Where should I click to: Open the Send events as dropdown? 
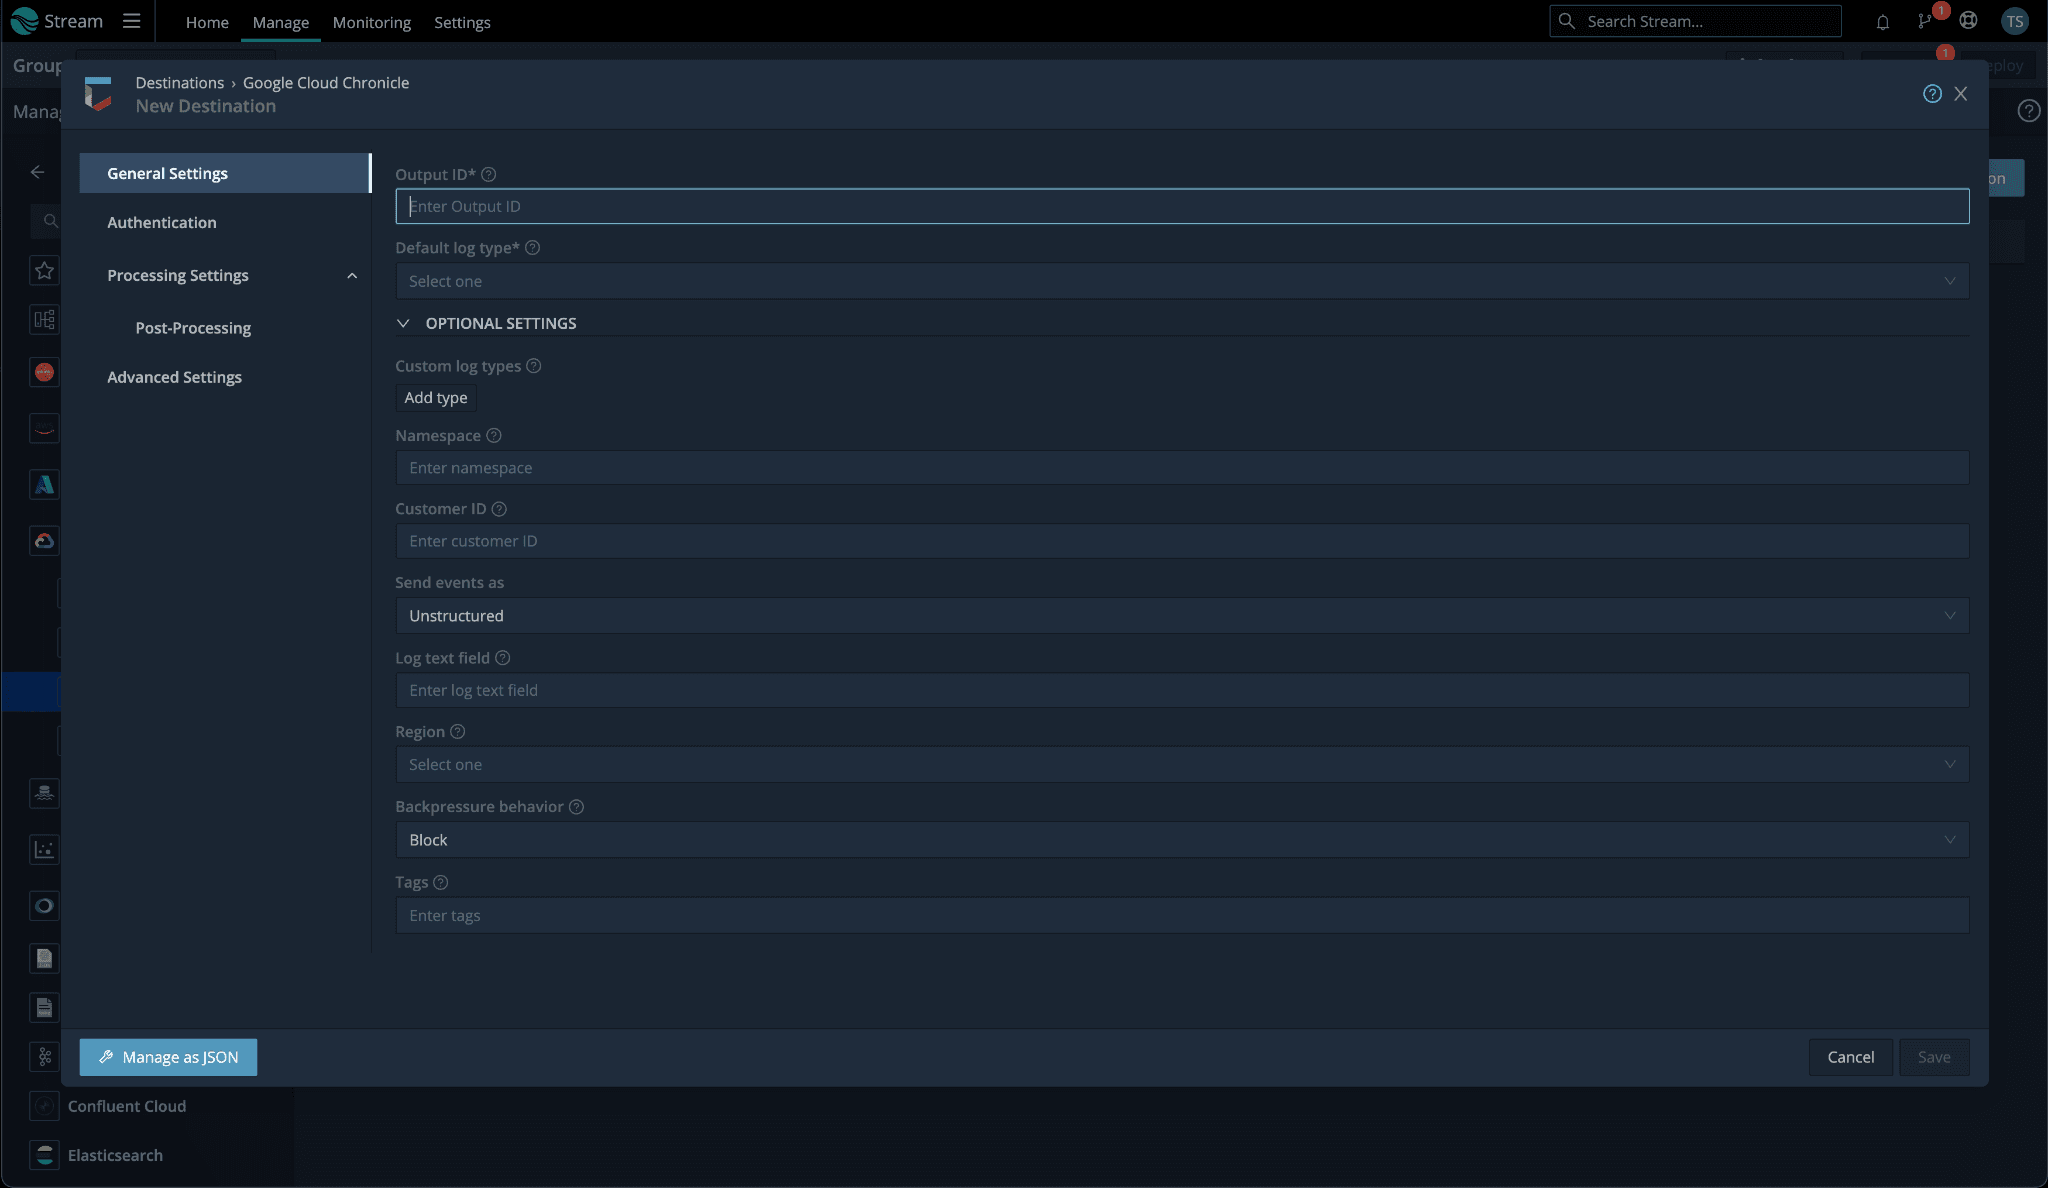coord(1181,616)
